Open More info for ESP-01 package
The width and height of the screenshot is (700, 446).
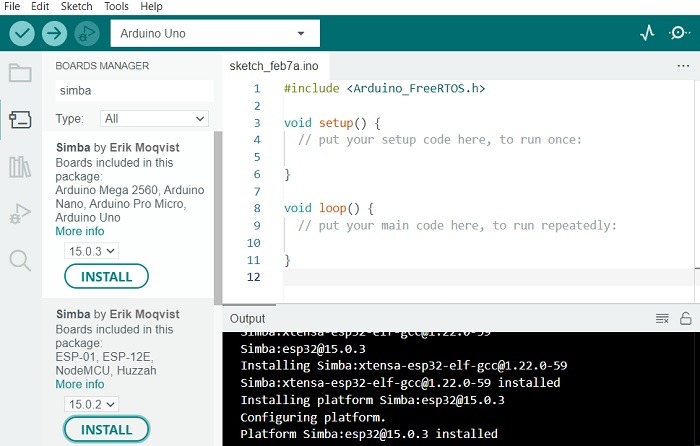coord(80,384)
